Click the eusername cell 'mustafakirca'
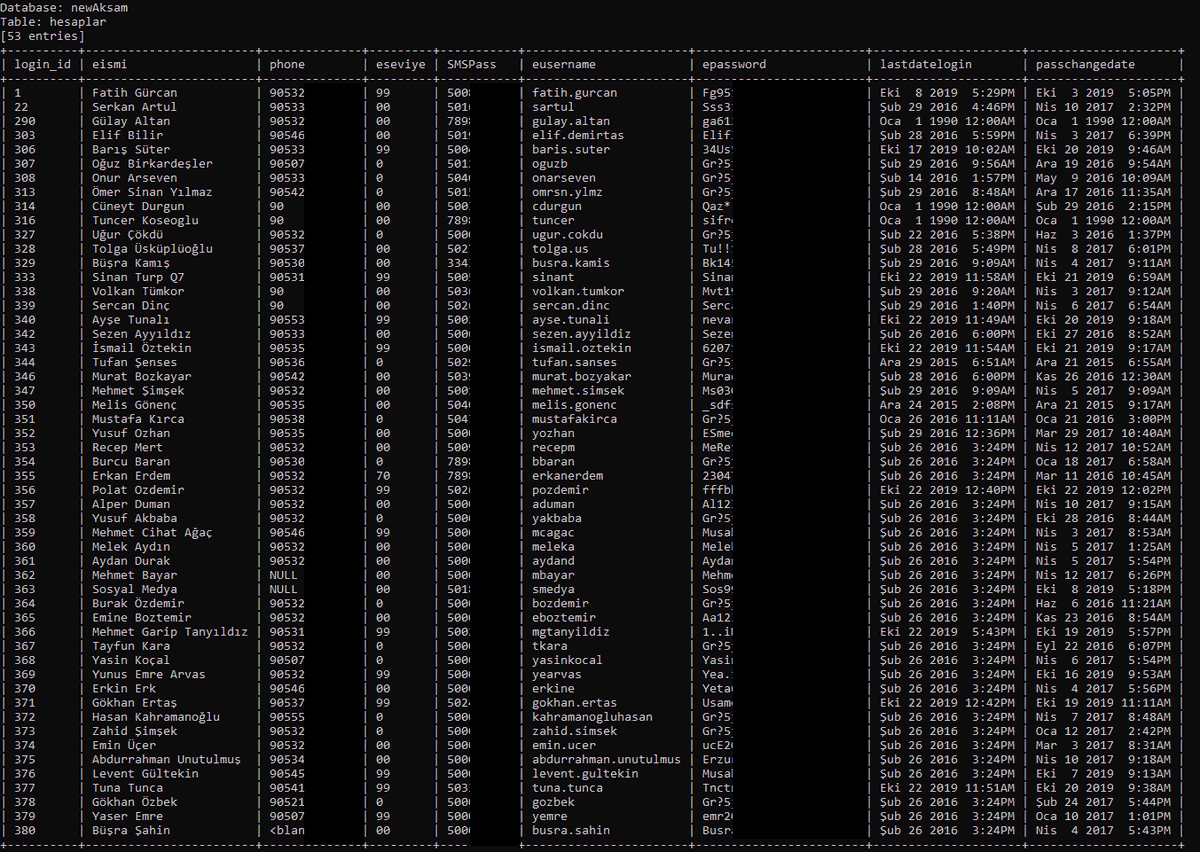 tap(575, 419)
